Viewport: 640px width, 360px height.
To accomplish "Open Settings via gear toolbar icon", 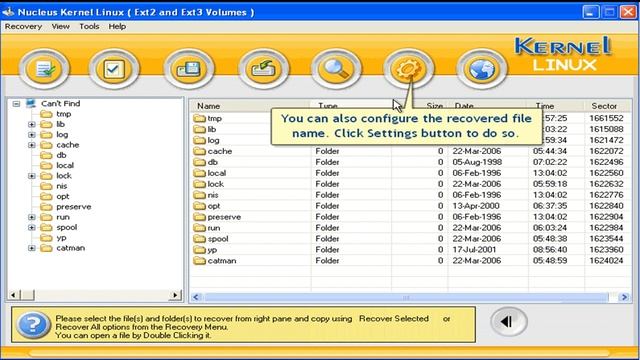I will tap(408, 69).
